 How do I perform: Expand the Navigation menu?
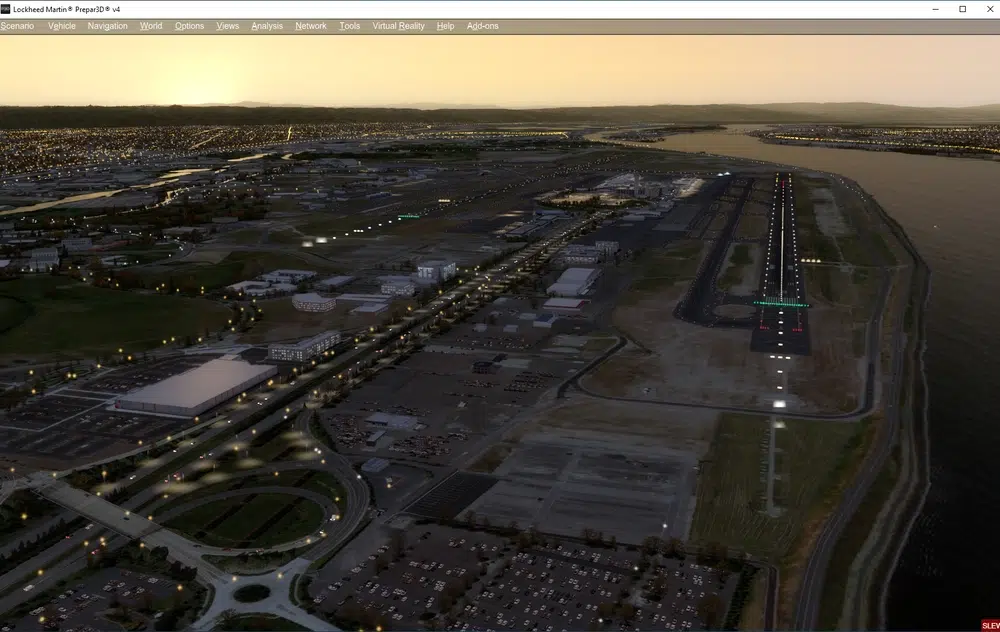(x=107, y=26)
